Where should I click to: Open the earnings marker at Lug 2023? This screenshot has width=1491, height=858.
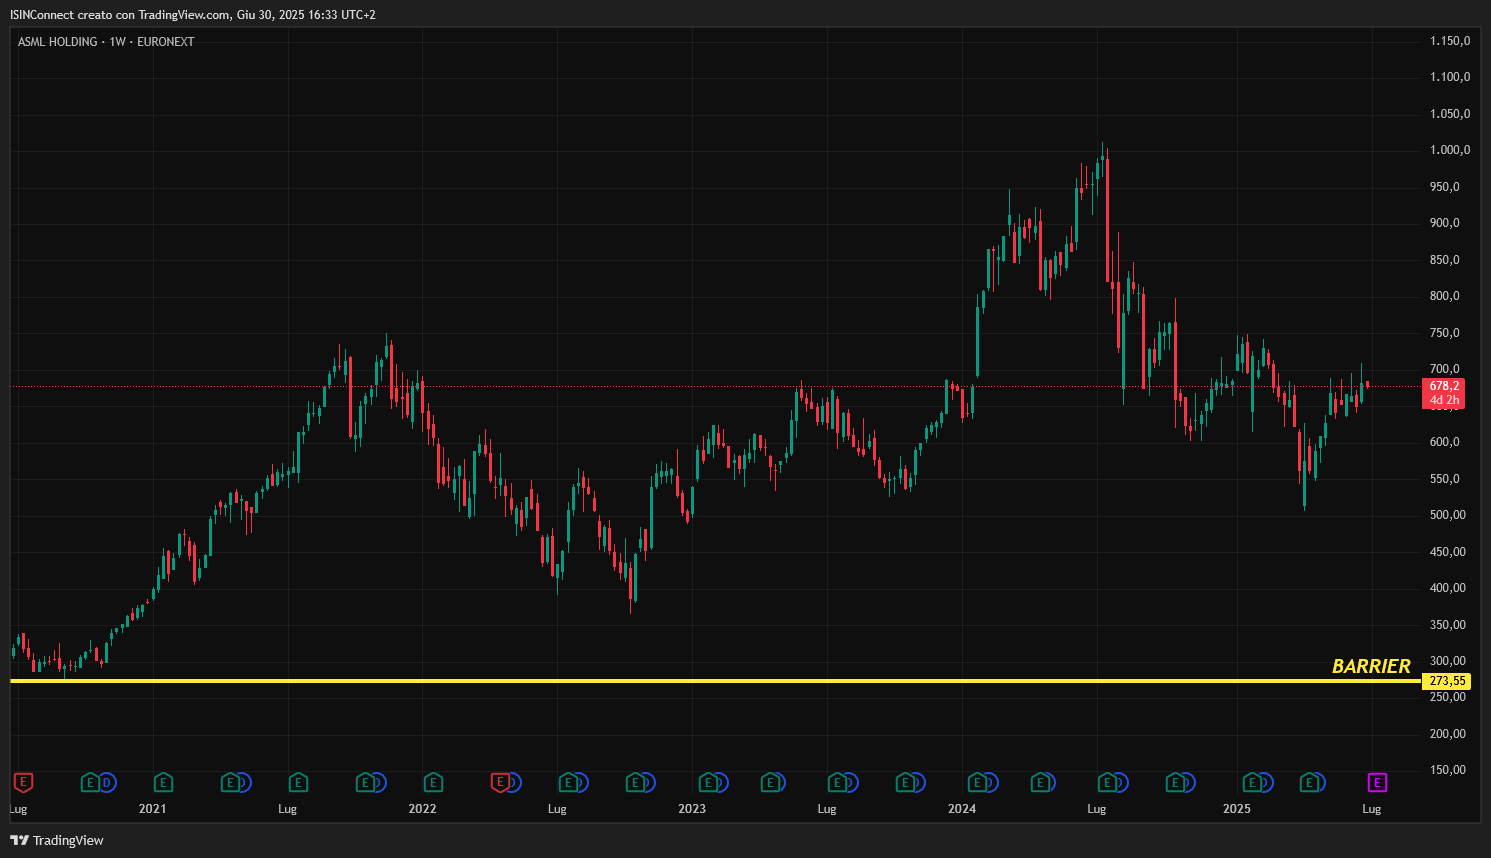[x=837, y=782]
